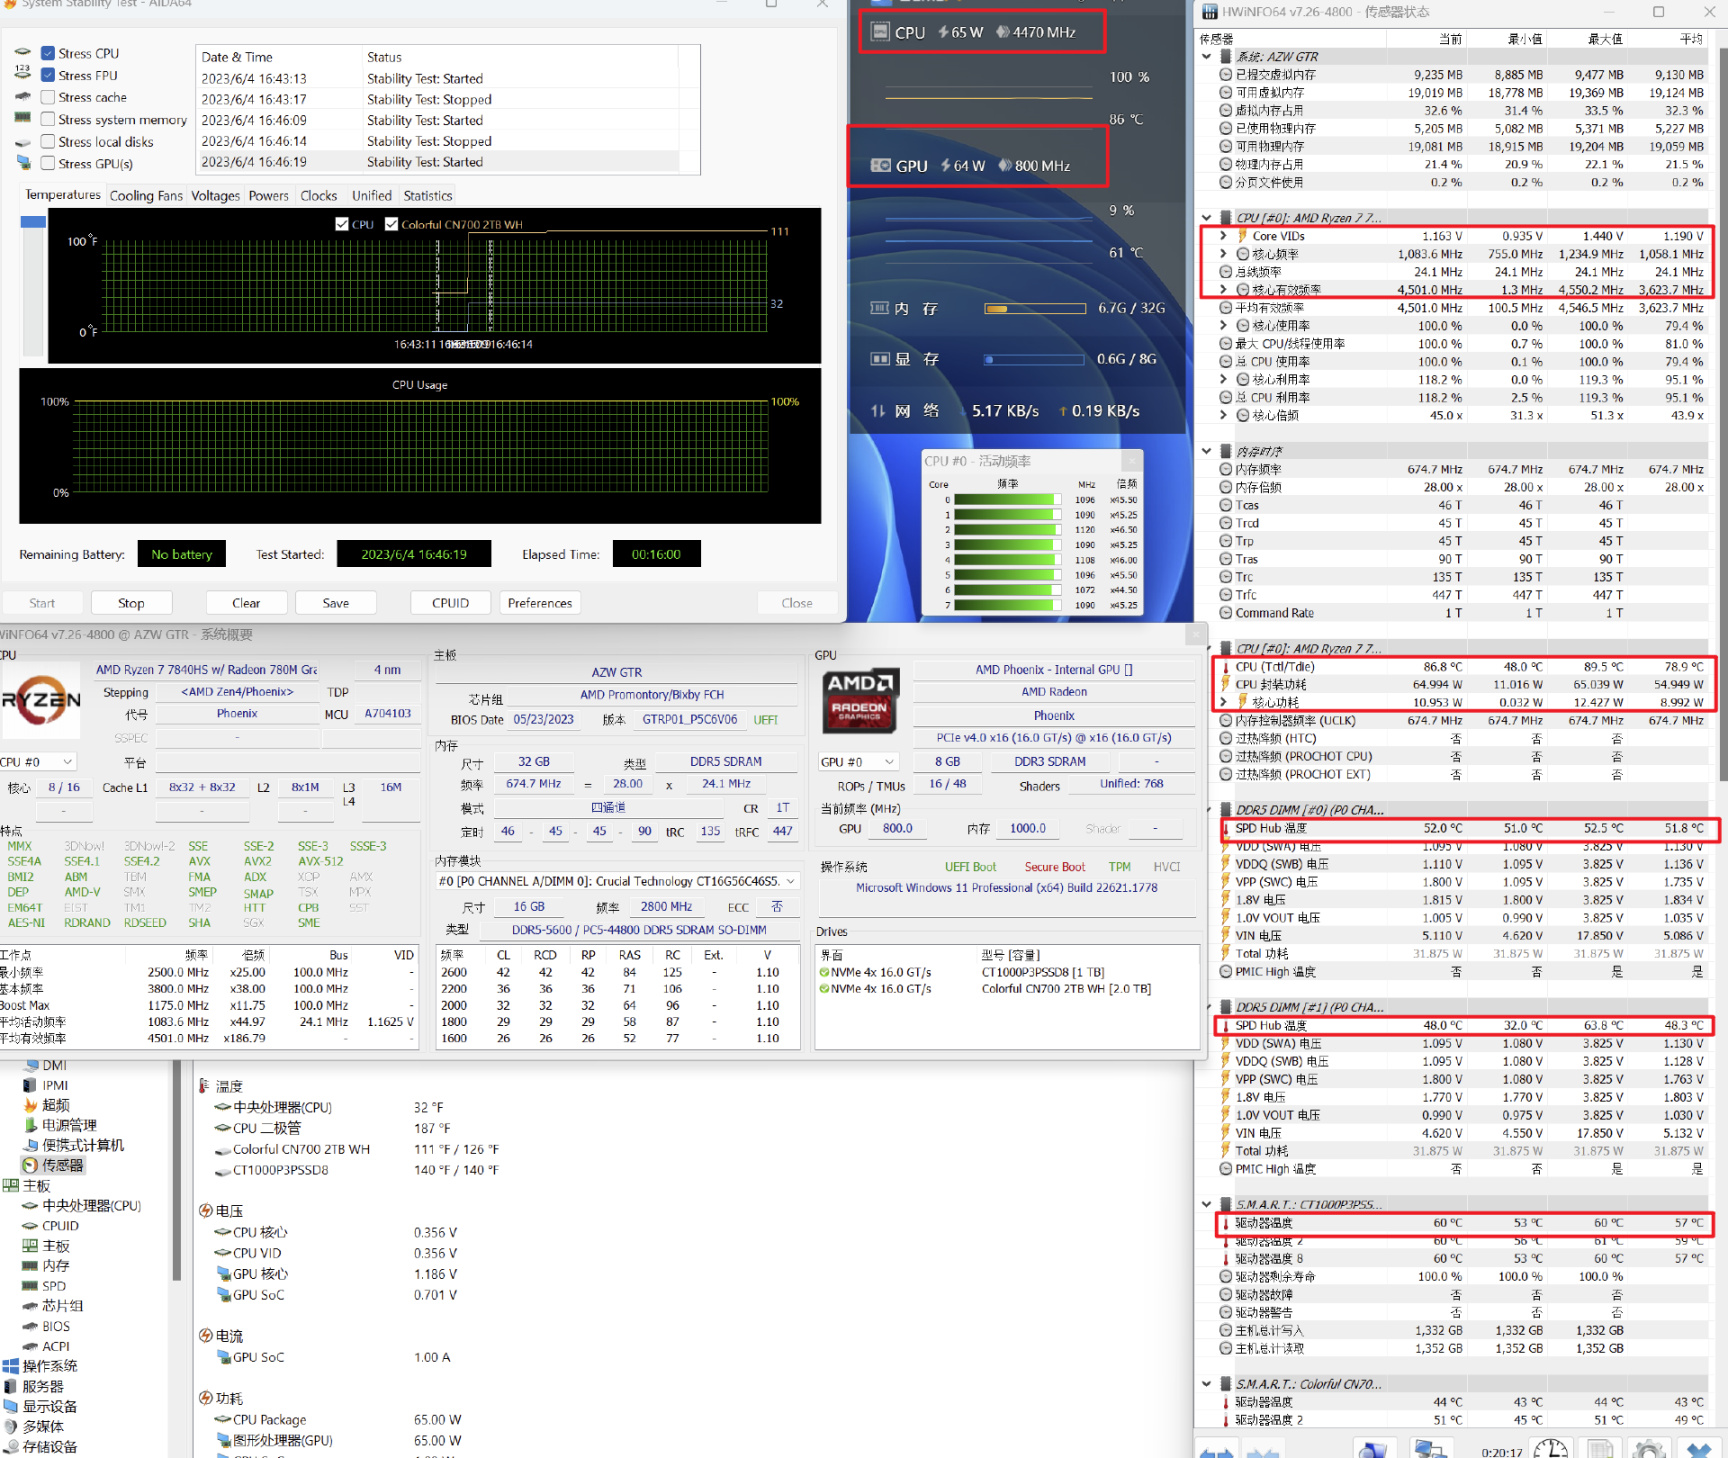Expand the Core VIDs sensor row
This screenshot has width=1728, height=1458.
(x=1223, y=236)
